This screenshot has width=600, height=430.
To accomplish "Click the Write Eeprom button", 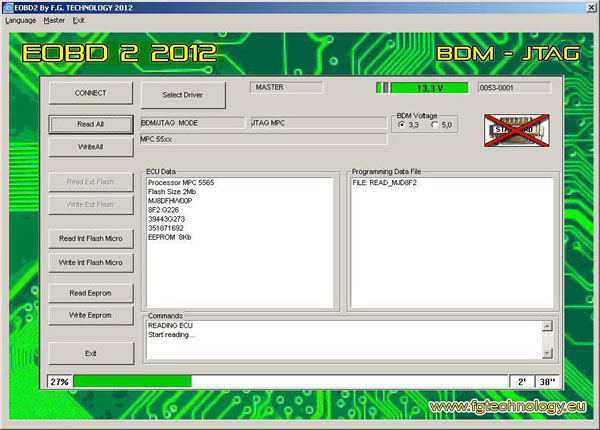I will coord(91,315).
